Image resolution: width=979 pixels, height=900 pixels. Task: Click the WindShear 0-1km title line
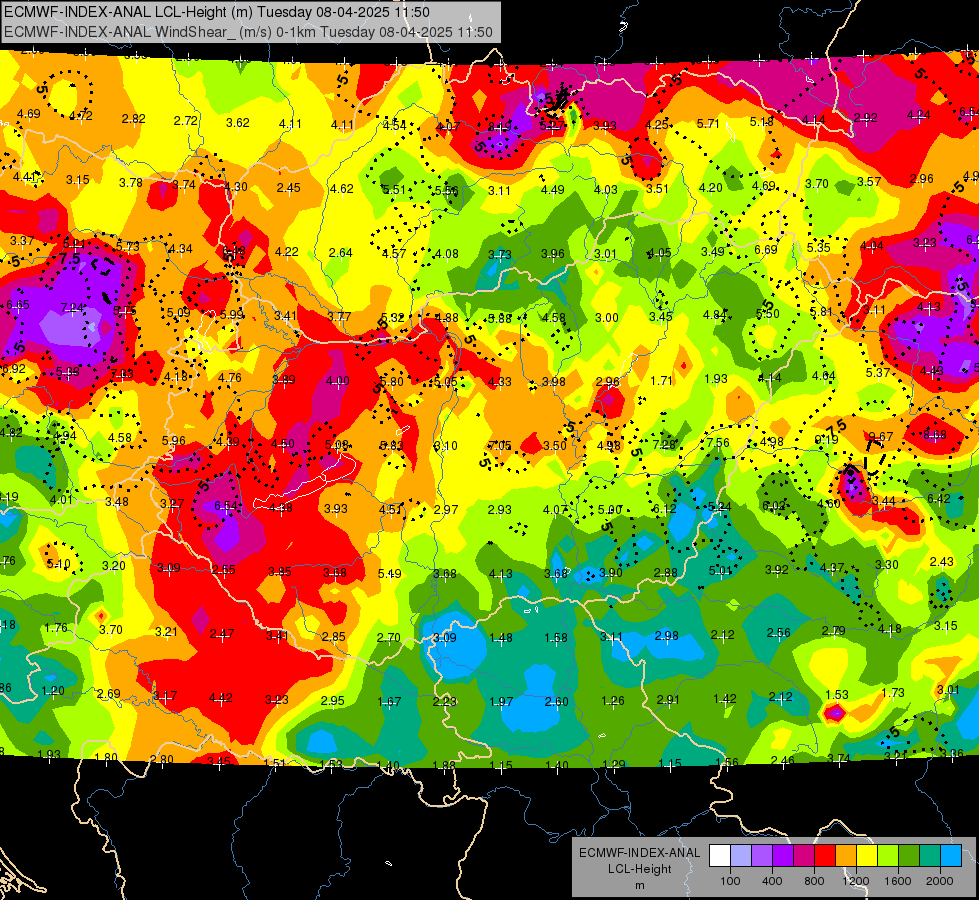(x=248, y=32)
